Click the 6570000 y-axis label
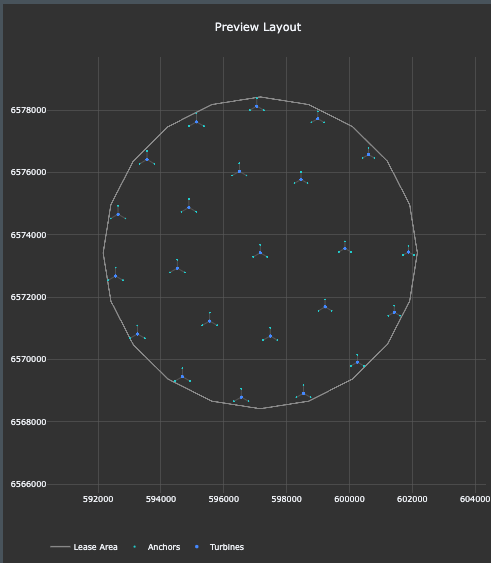Screen dimensions: 491x563 click(x=28, y=359)
